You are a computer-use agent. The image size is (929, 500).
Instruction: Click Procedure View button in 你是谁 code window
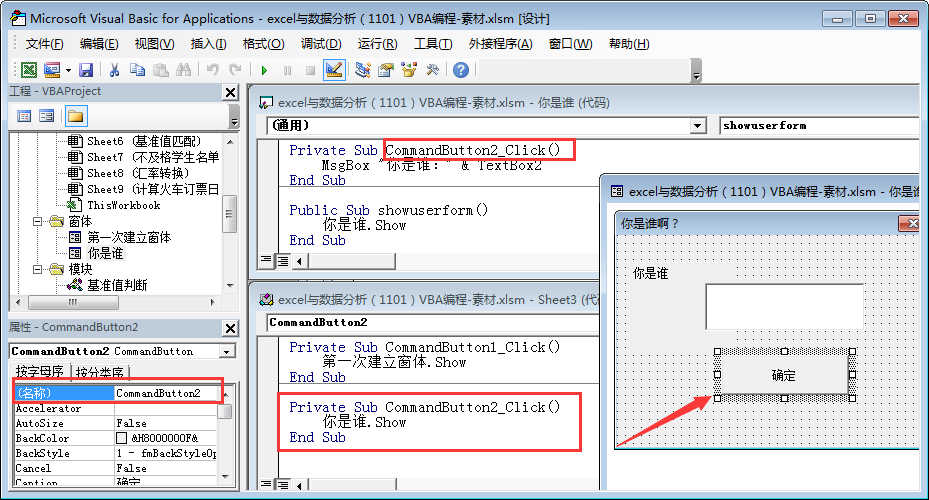pos(266,260)
